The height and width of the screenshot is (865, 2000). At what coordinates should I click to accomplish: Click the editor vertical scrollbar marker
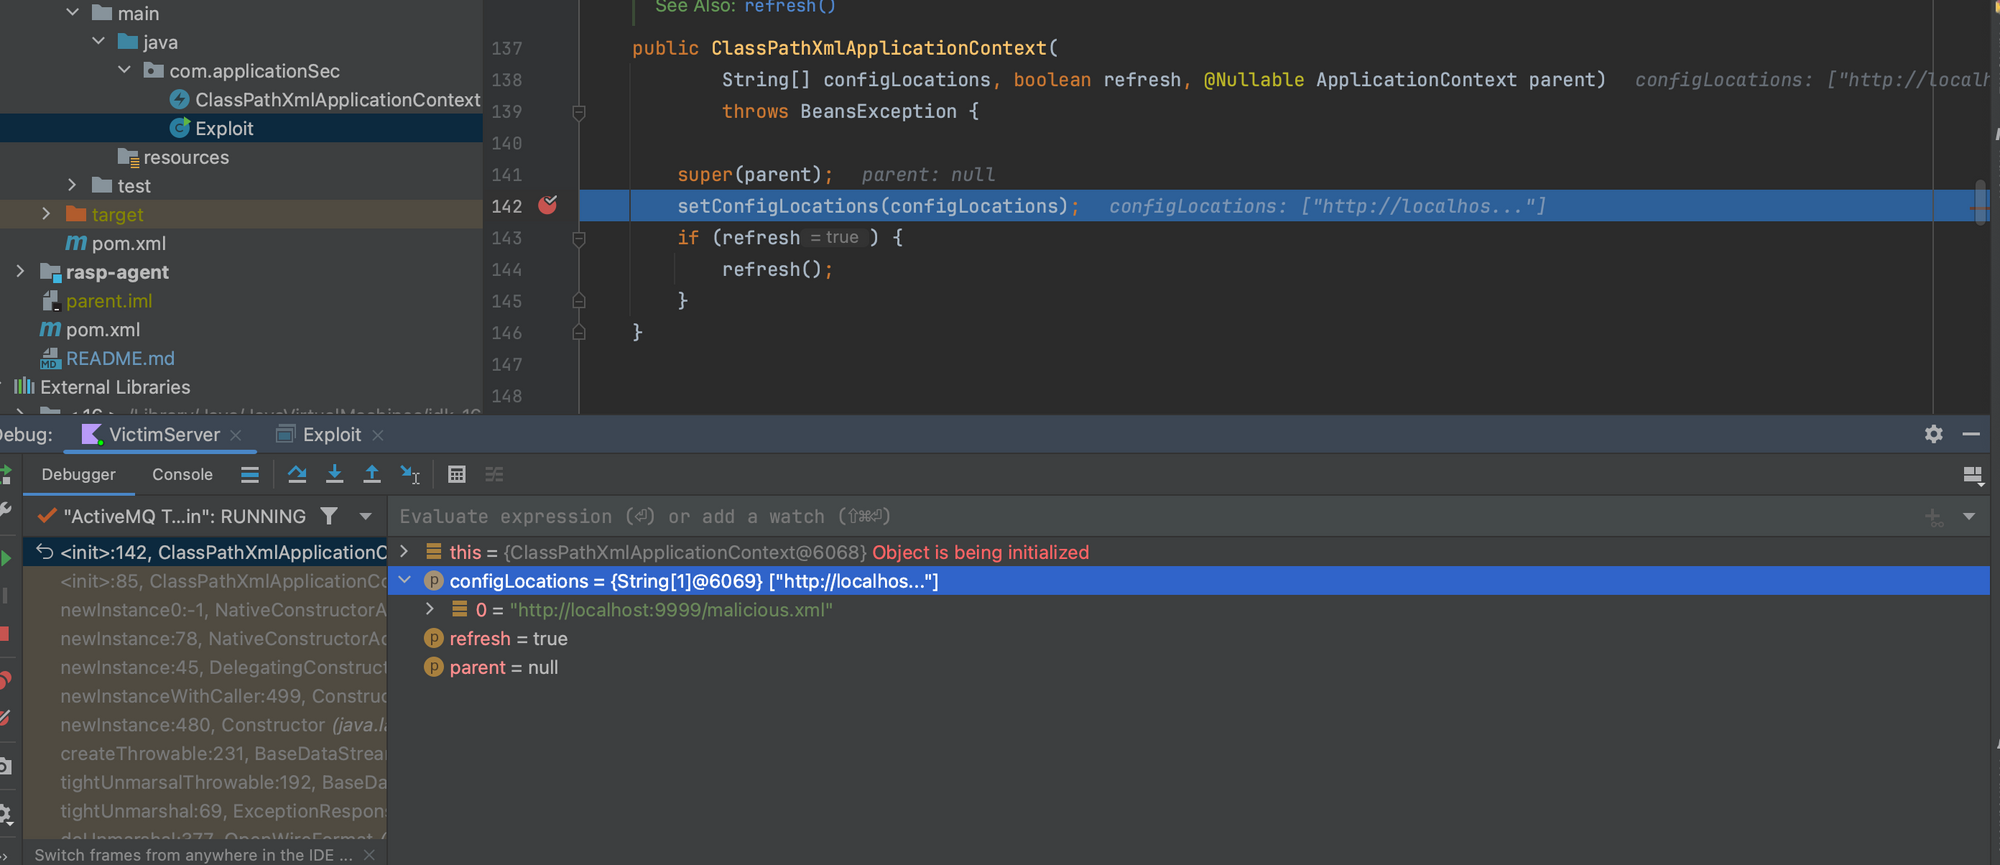tap(1980, 203)
